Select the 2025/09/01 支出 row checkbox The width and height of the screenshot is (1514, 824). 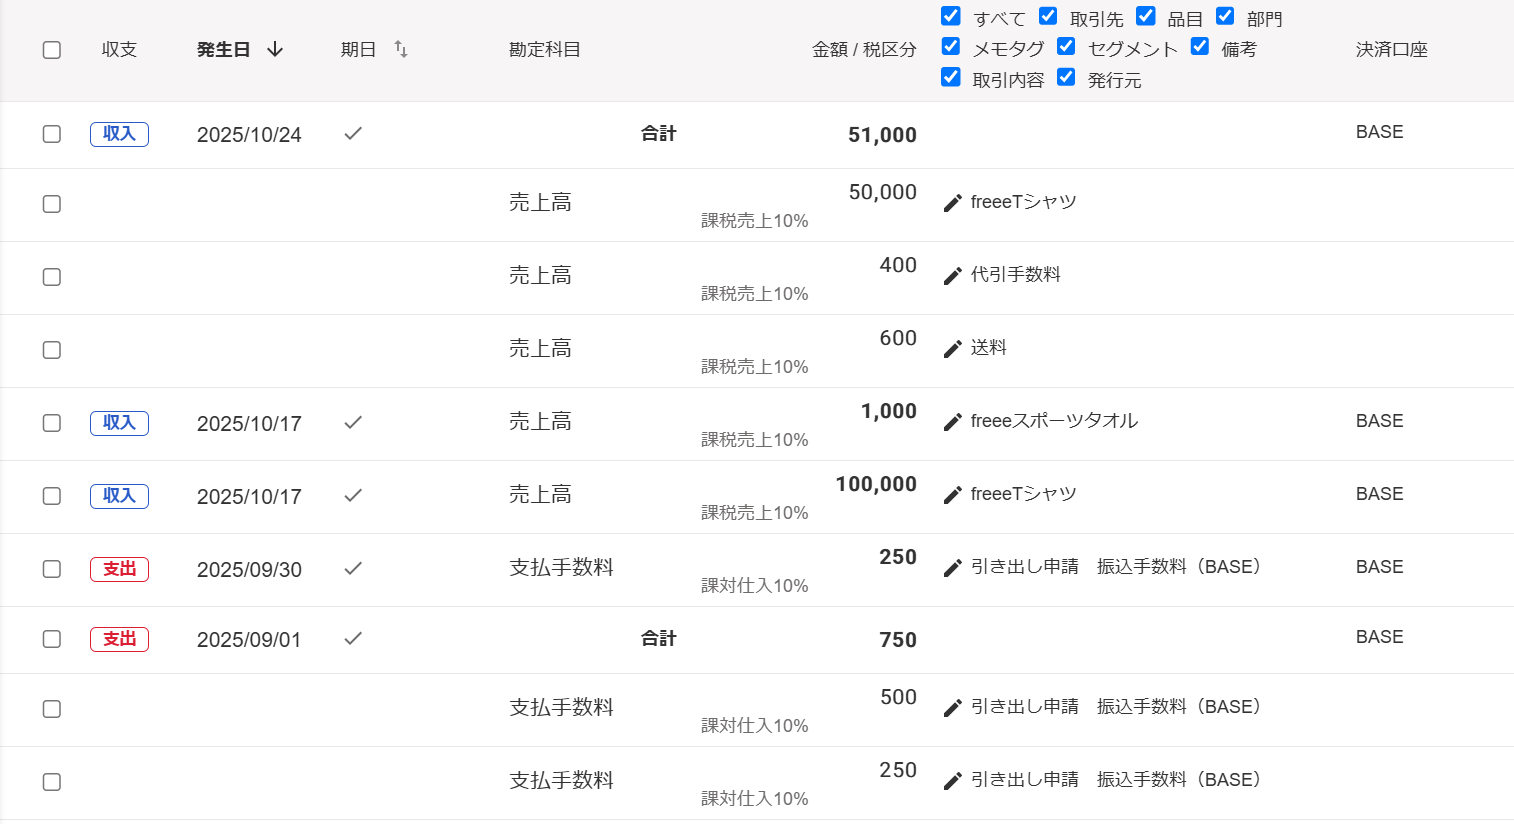click(52, 639)
